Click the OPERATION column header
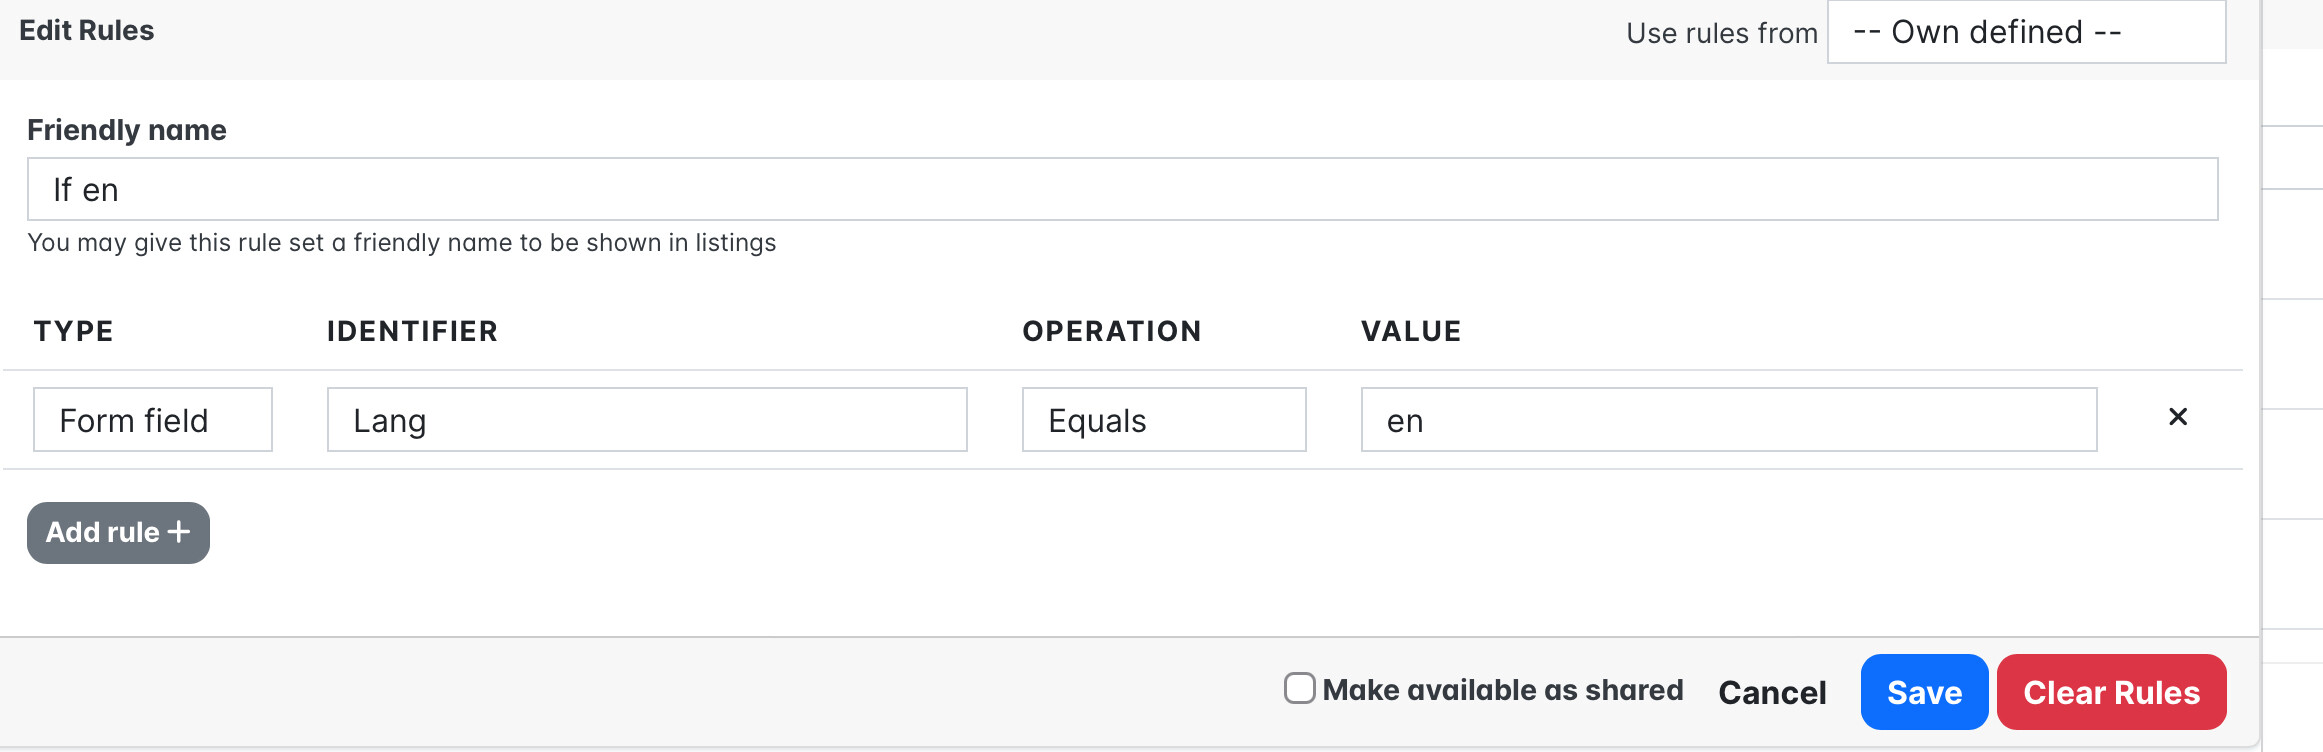The image size is (2323, 752). click(x=1111, y=331)
